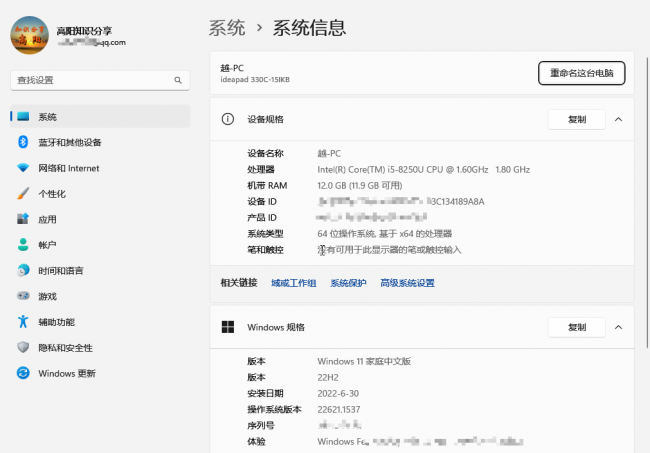The height and width of the screenshot is (453, 650).
Task: Click the system type value 64 位操作系统
Action: 385,234
